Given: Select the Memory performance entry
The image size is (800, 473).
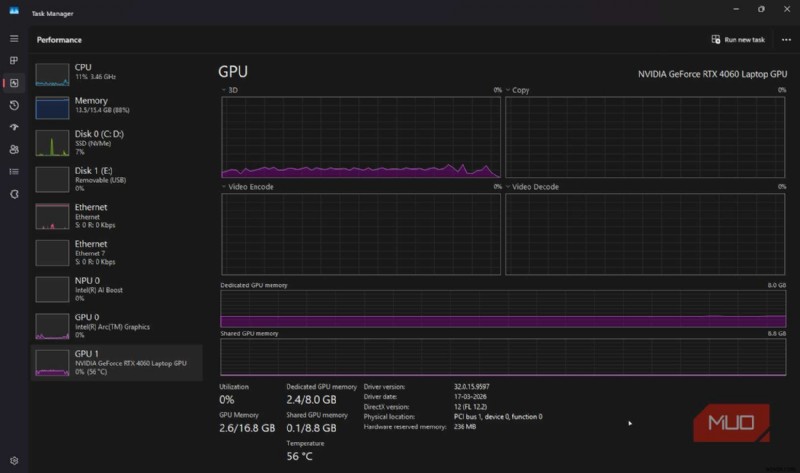Looking at the screenshot, I should tap(116, 106).
